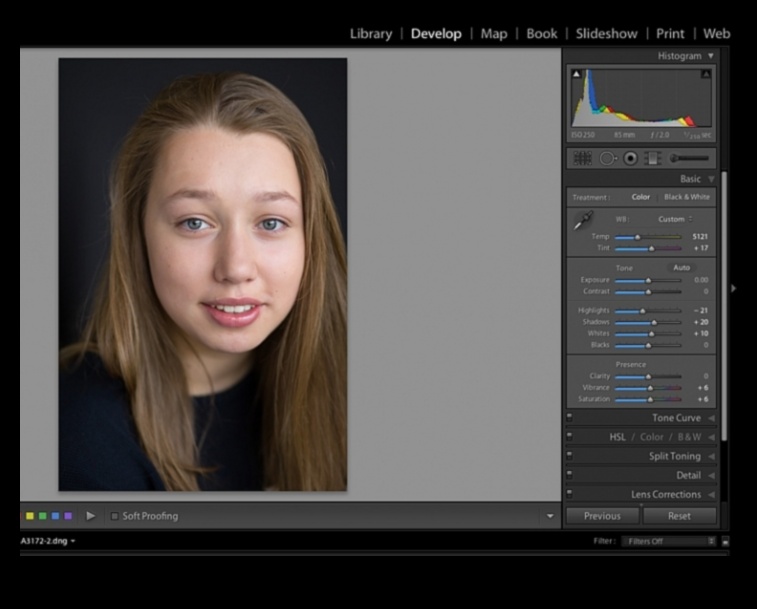757x609 pixels.
Task: Click the Exposure slider handle
Action: 648,281
